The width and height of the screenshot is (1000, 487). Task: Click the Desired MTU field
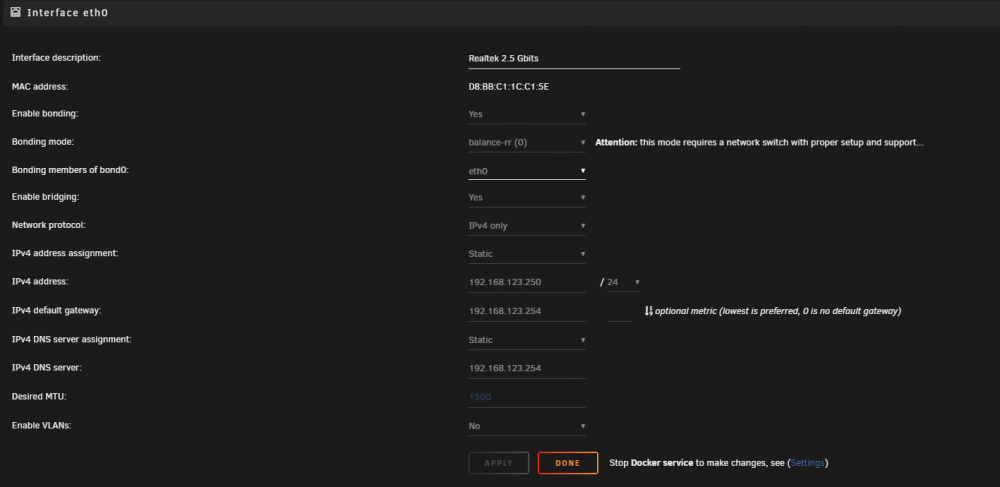(527, 397)
